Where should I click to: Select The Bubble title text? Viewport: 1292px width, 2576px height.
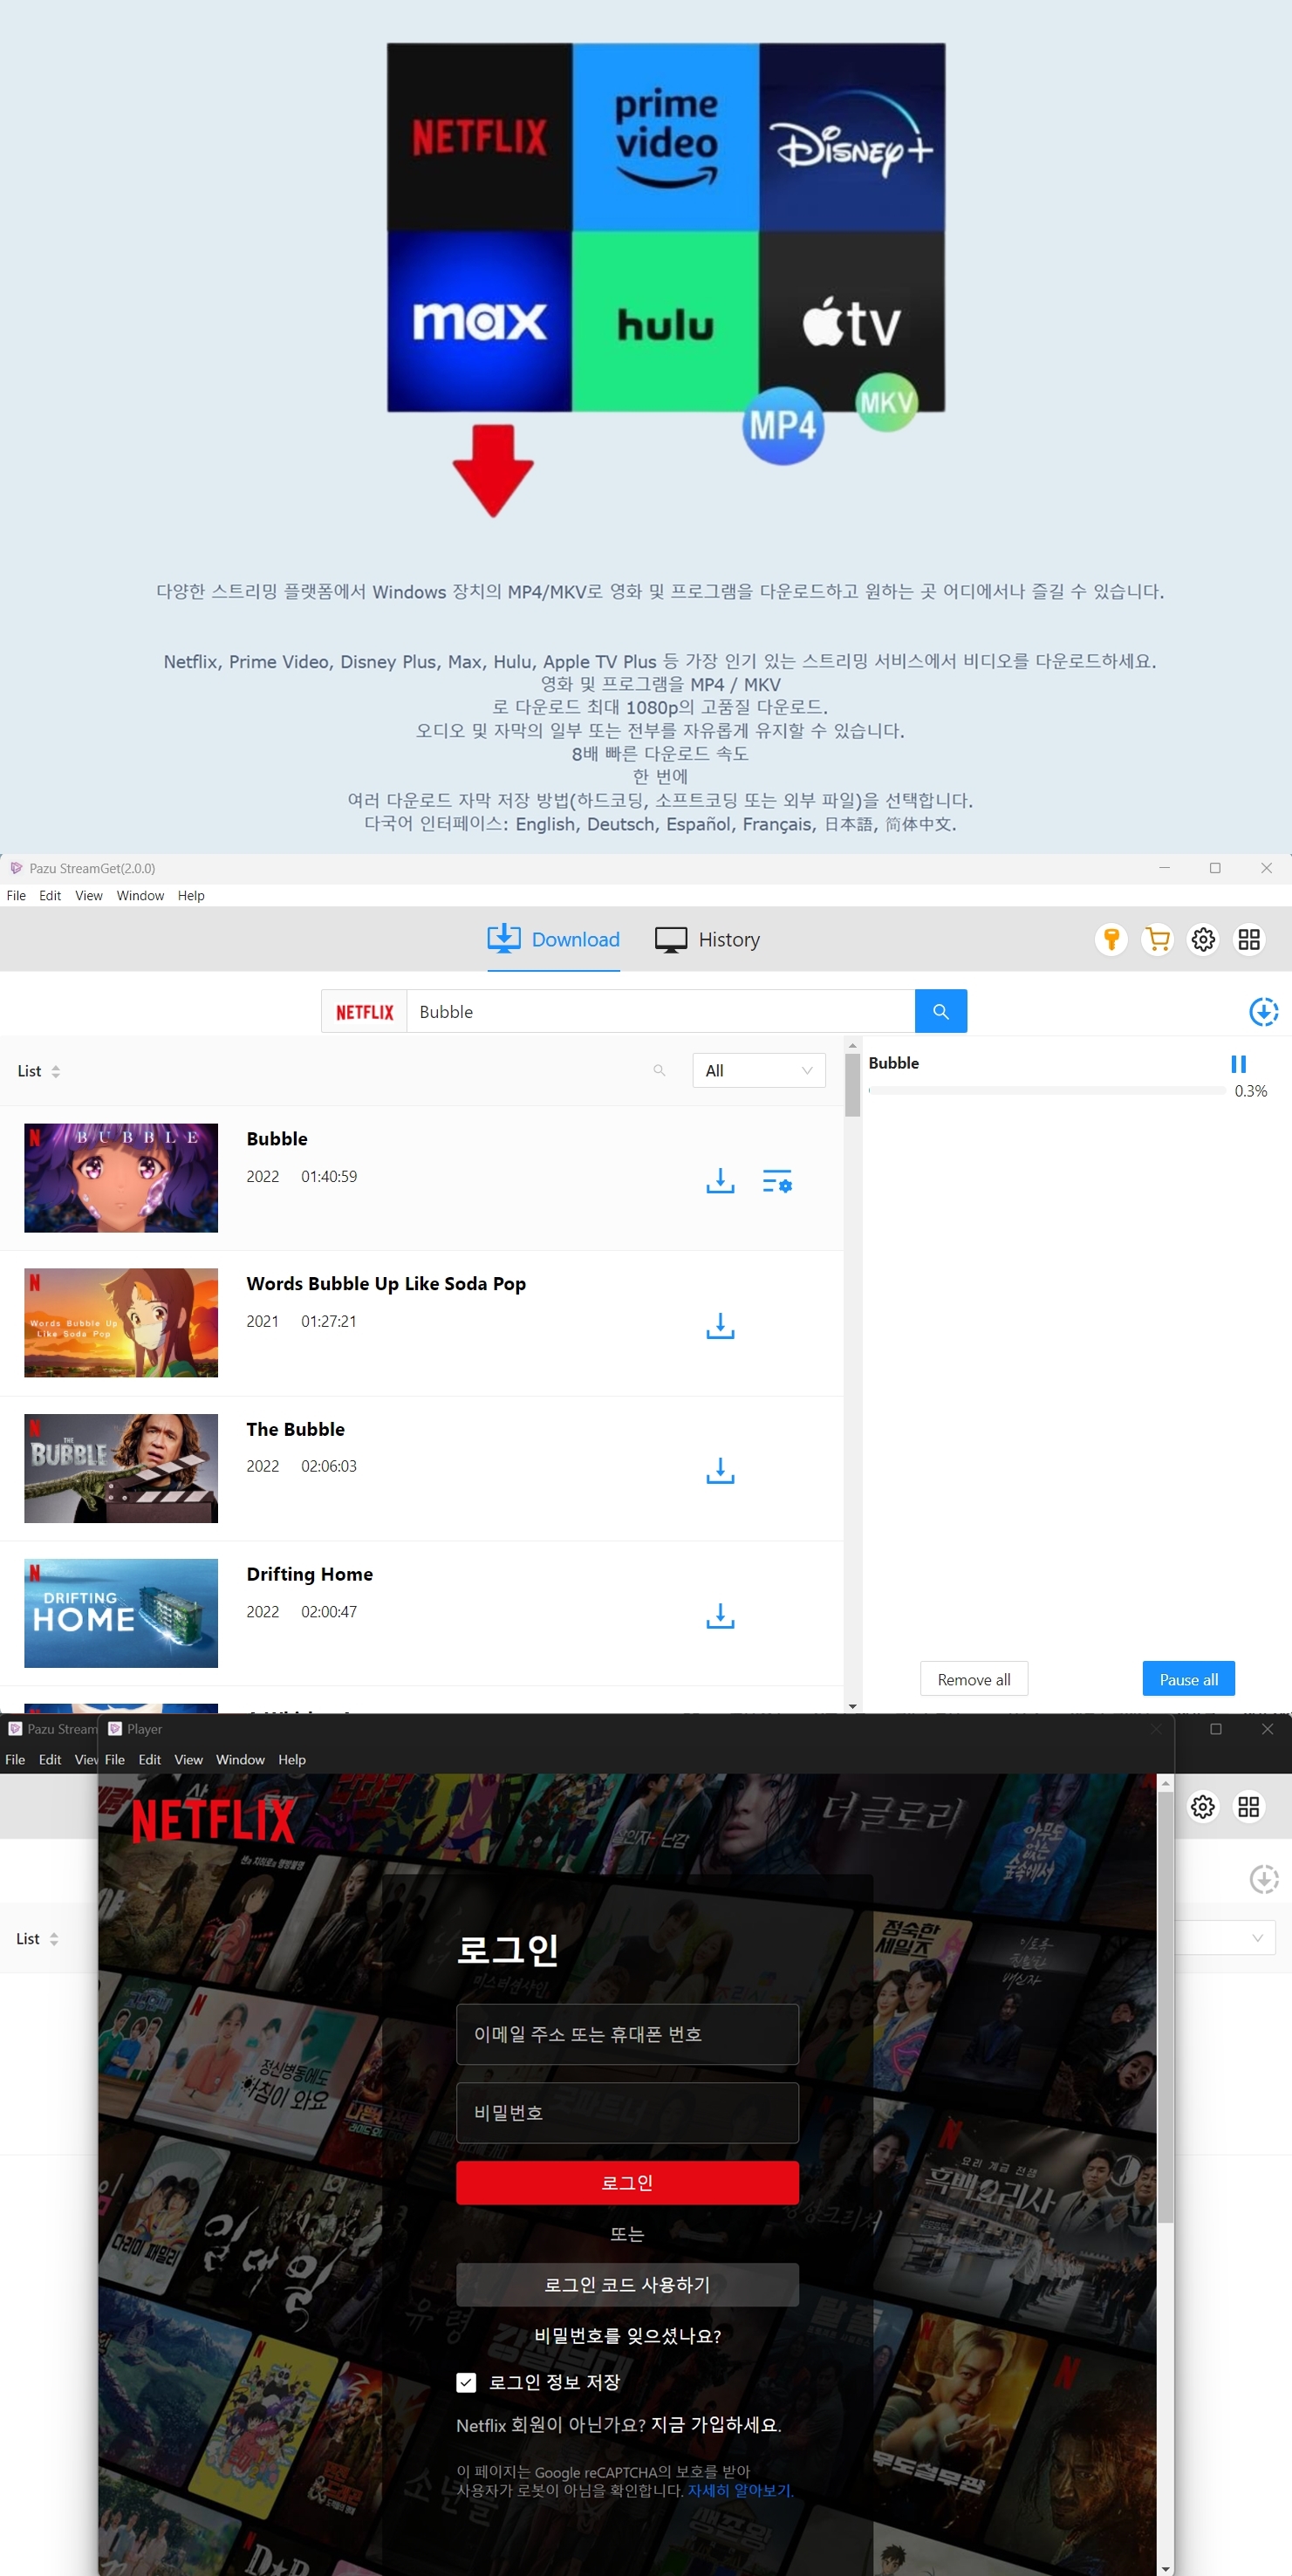coord(295,1429)
